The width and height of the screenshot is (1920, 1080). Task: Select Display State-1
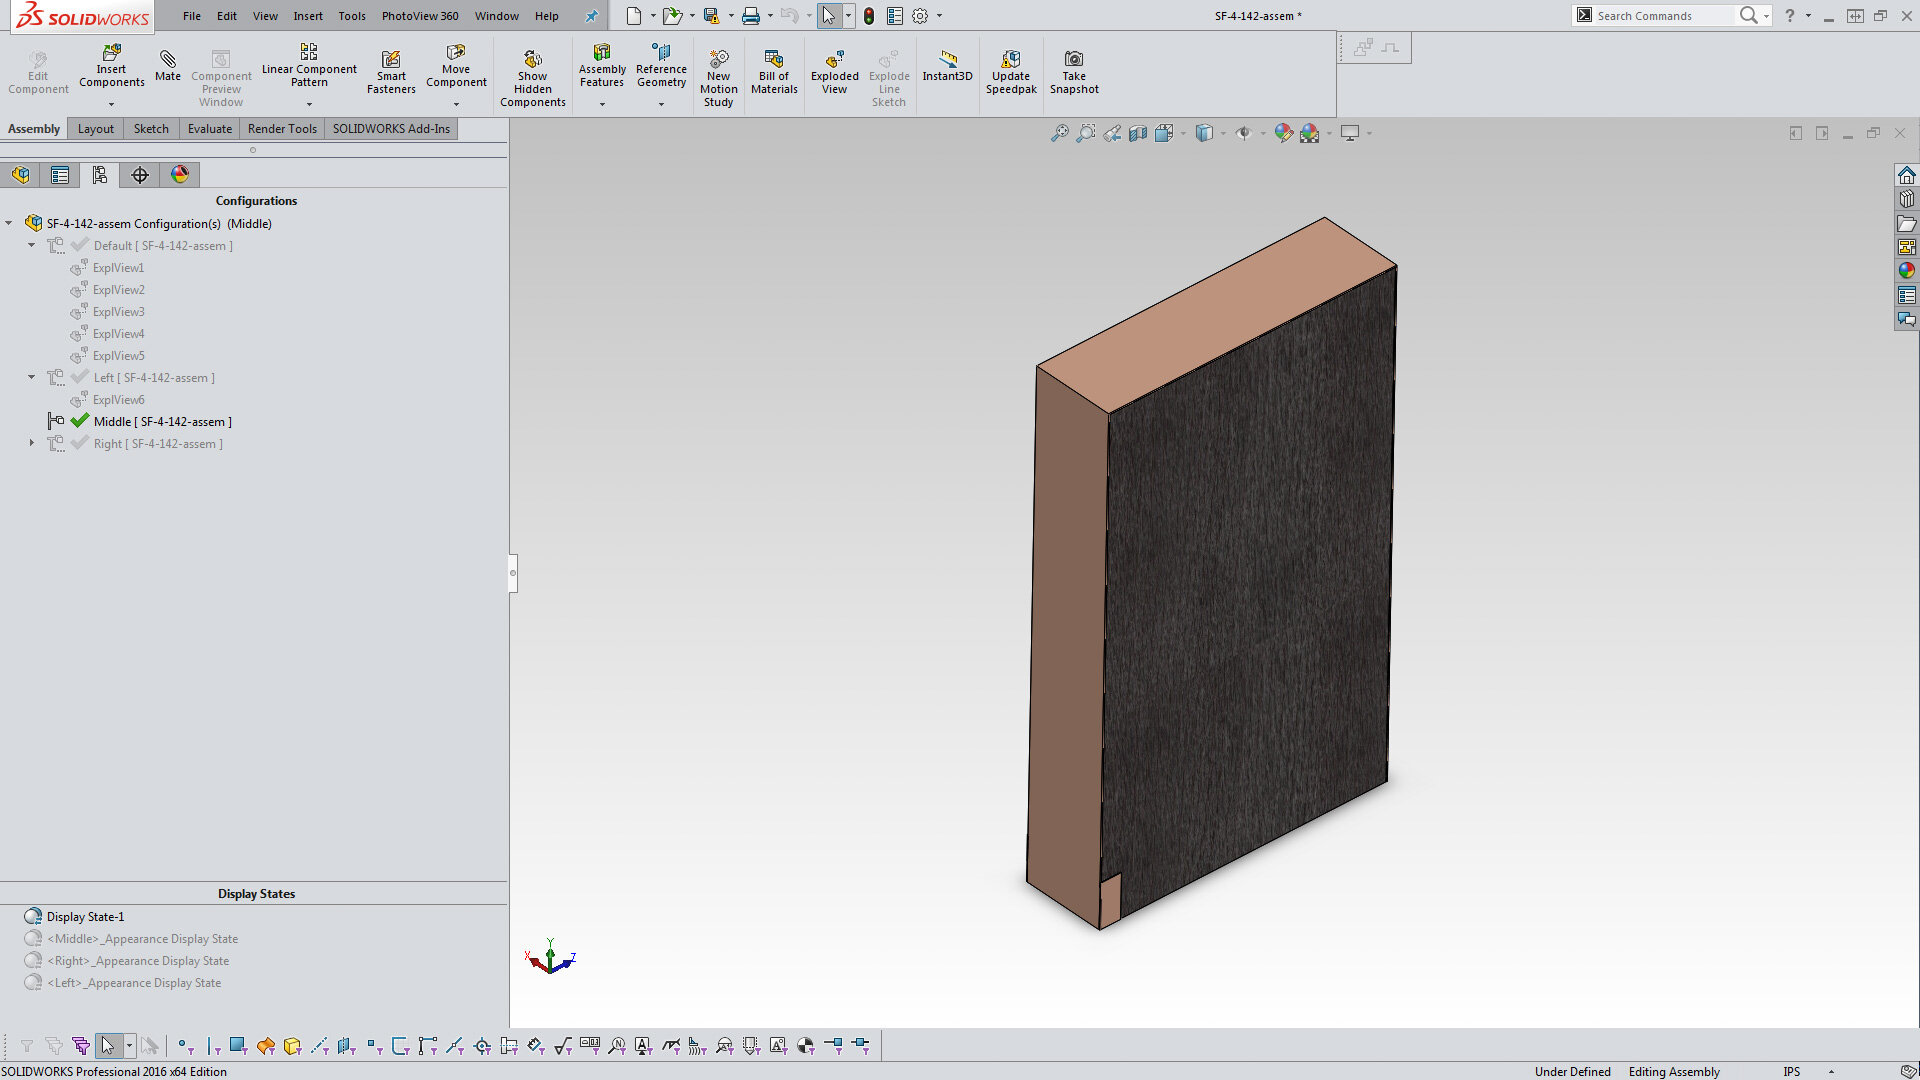(x=85, y=917)
